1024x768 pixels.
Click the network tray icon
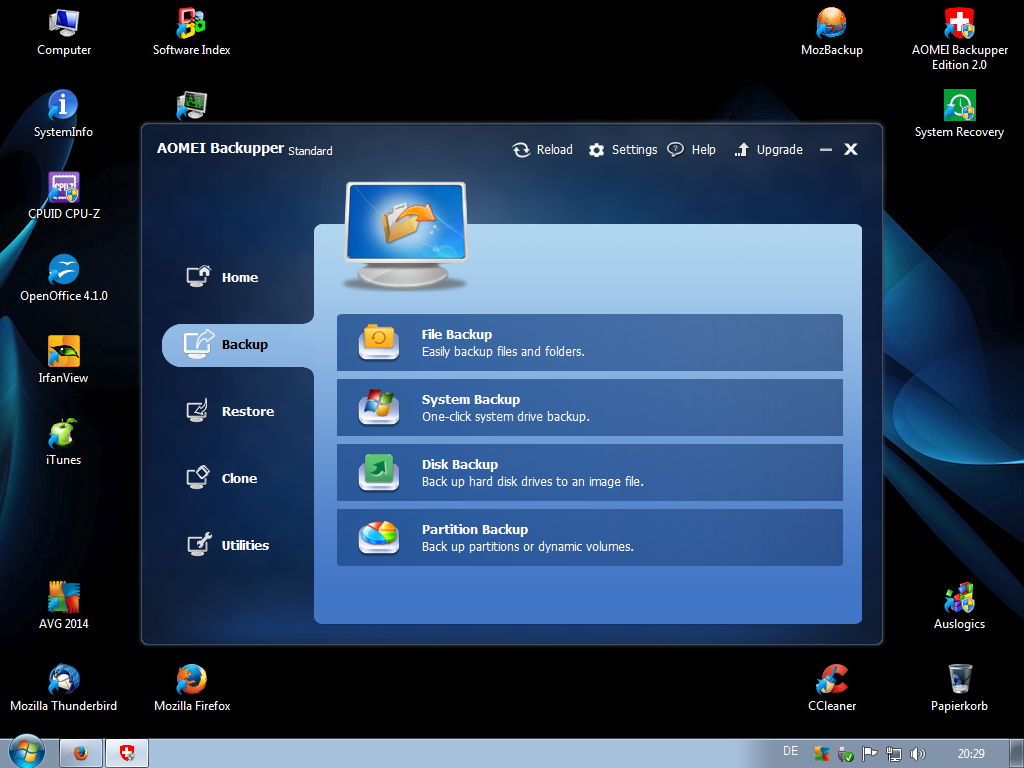coord(893,754)
